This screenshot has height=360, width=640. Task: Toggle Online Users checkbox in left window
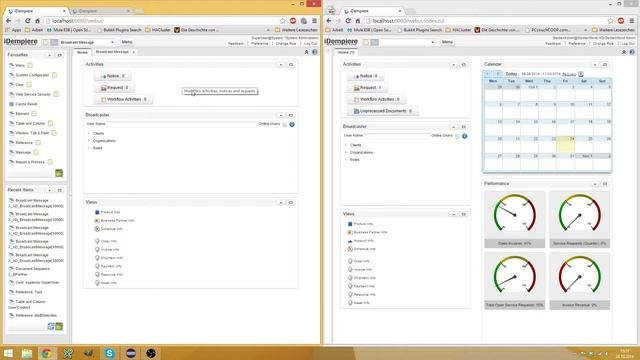point(284,124)
